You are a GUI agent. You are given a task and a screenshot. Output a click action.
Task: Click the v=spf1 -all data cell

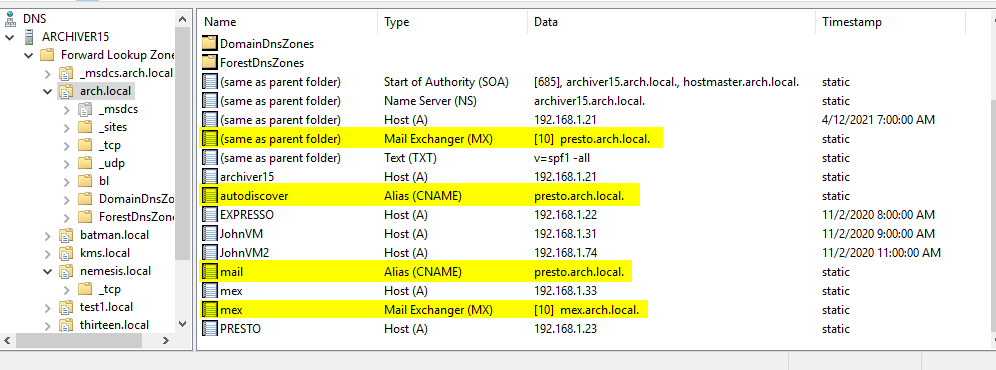[x=563, y=158]
